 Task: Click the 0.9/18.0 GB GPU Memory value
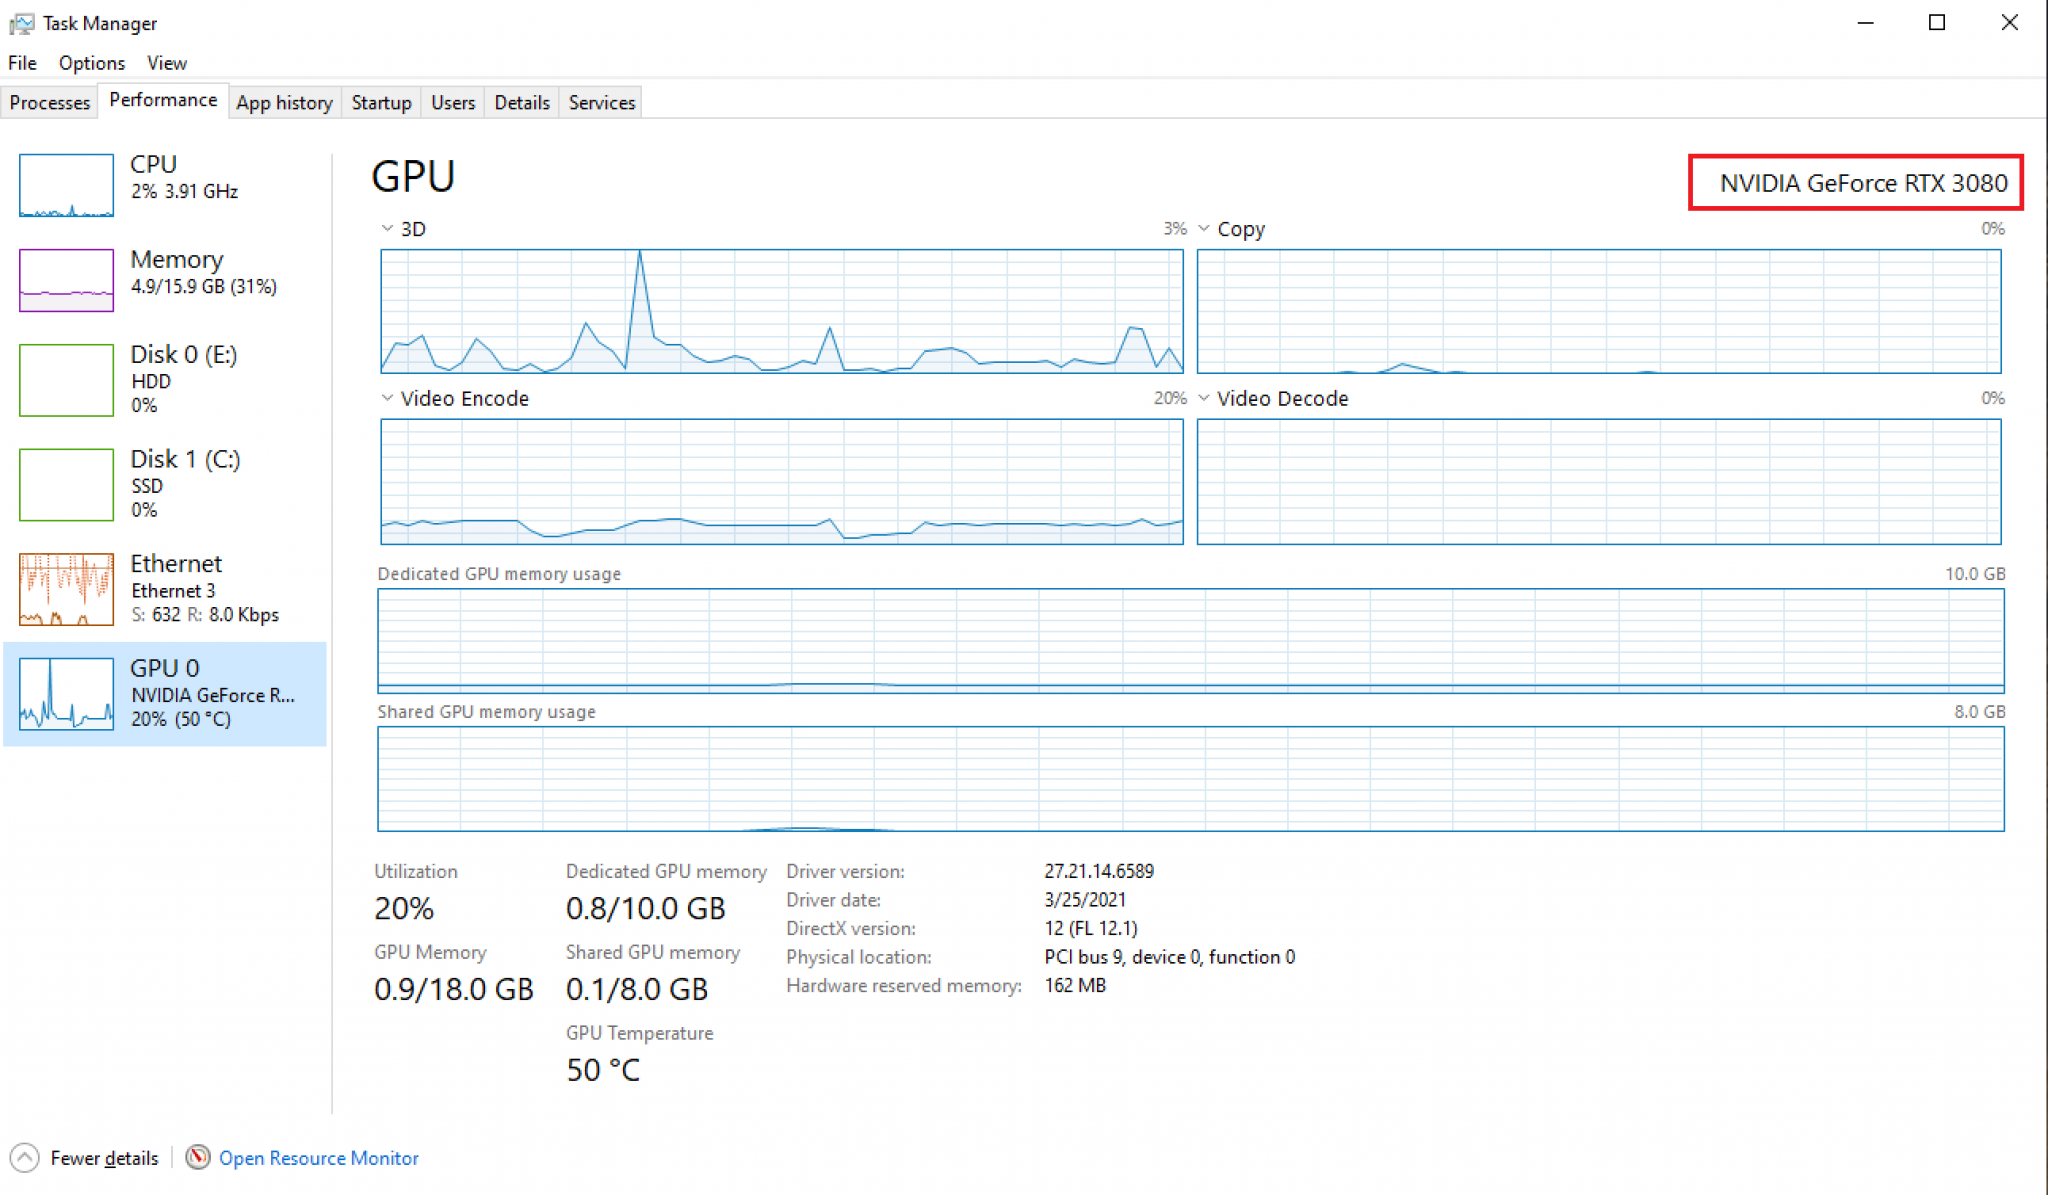pyautogui.click(x=454, y=989)
